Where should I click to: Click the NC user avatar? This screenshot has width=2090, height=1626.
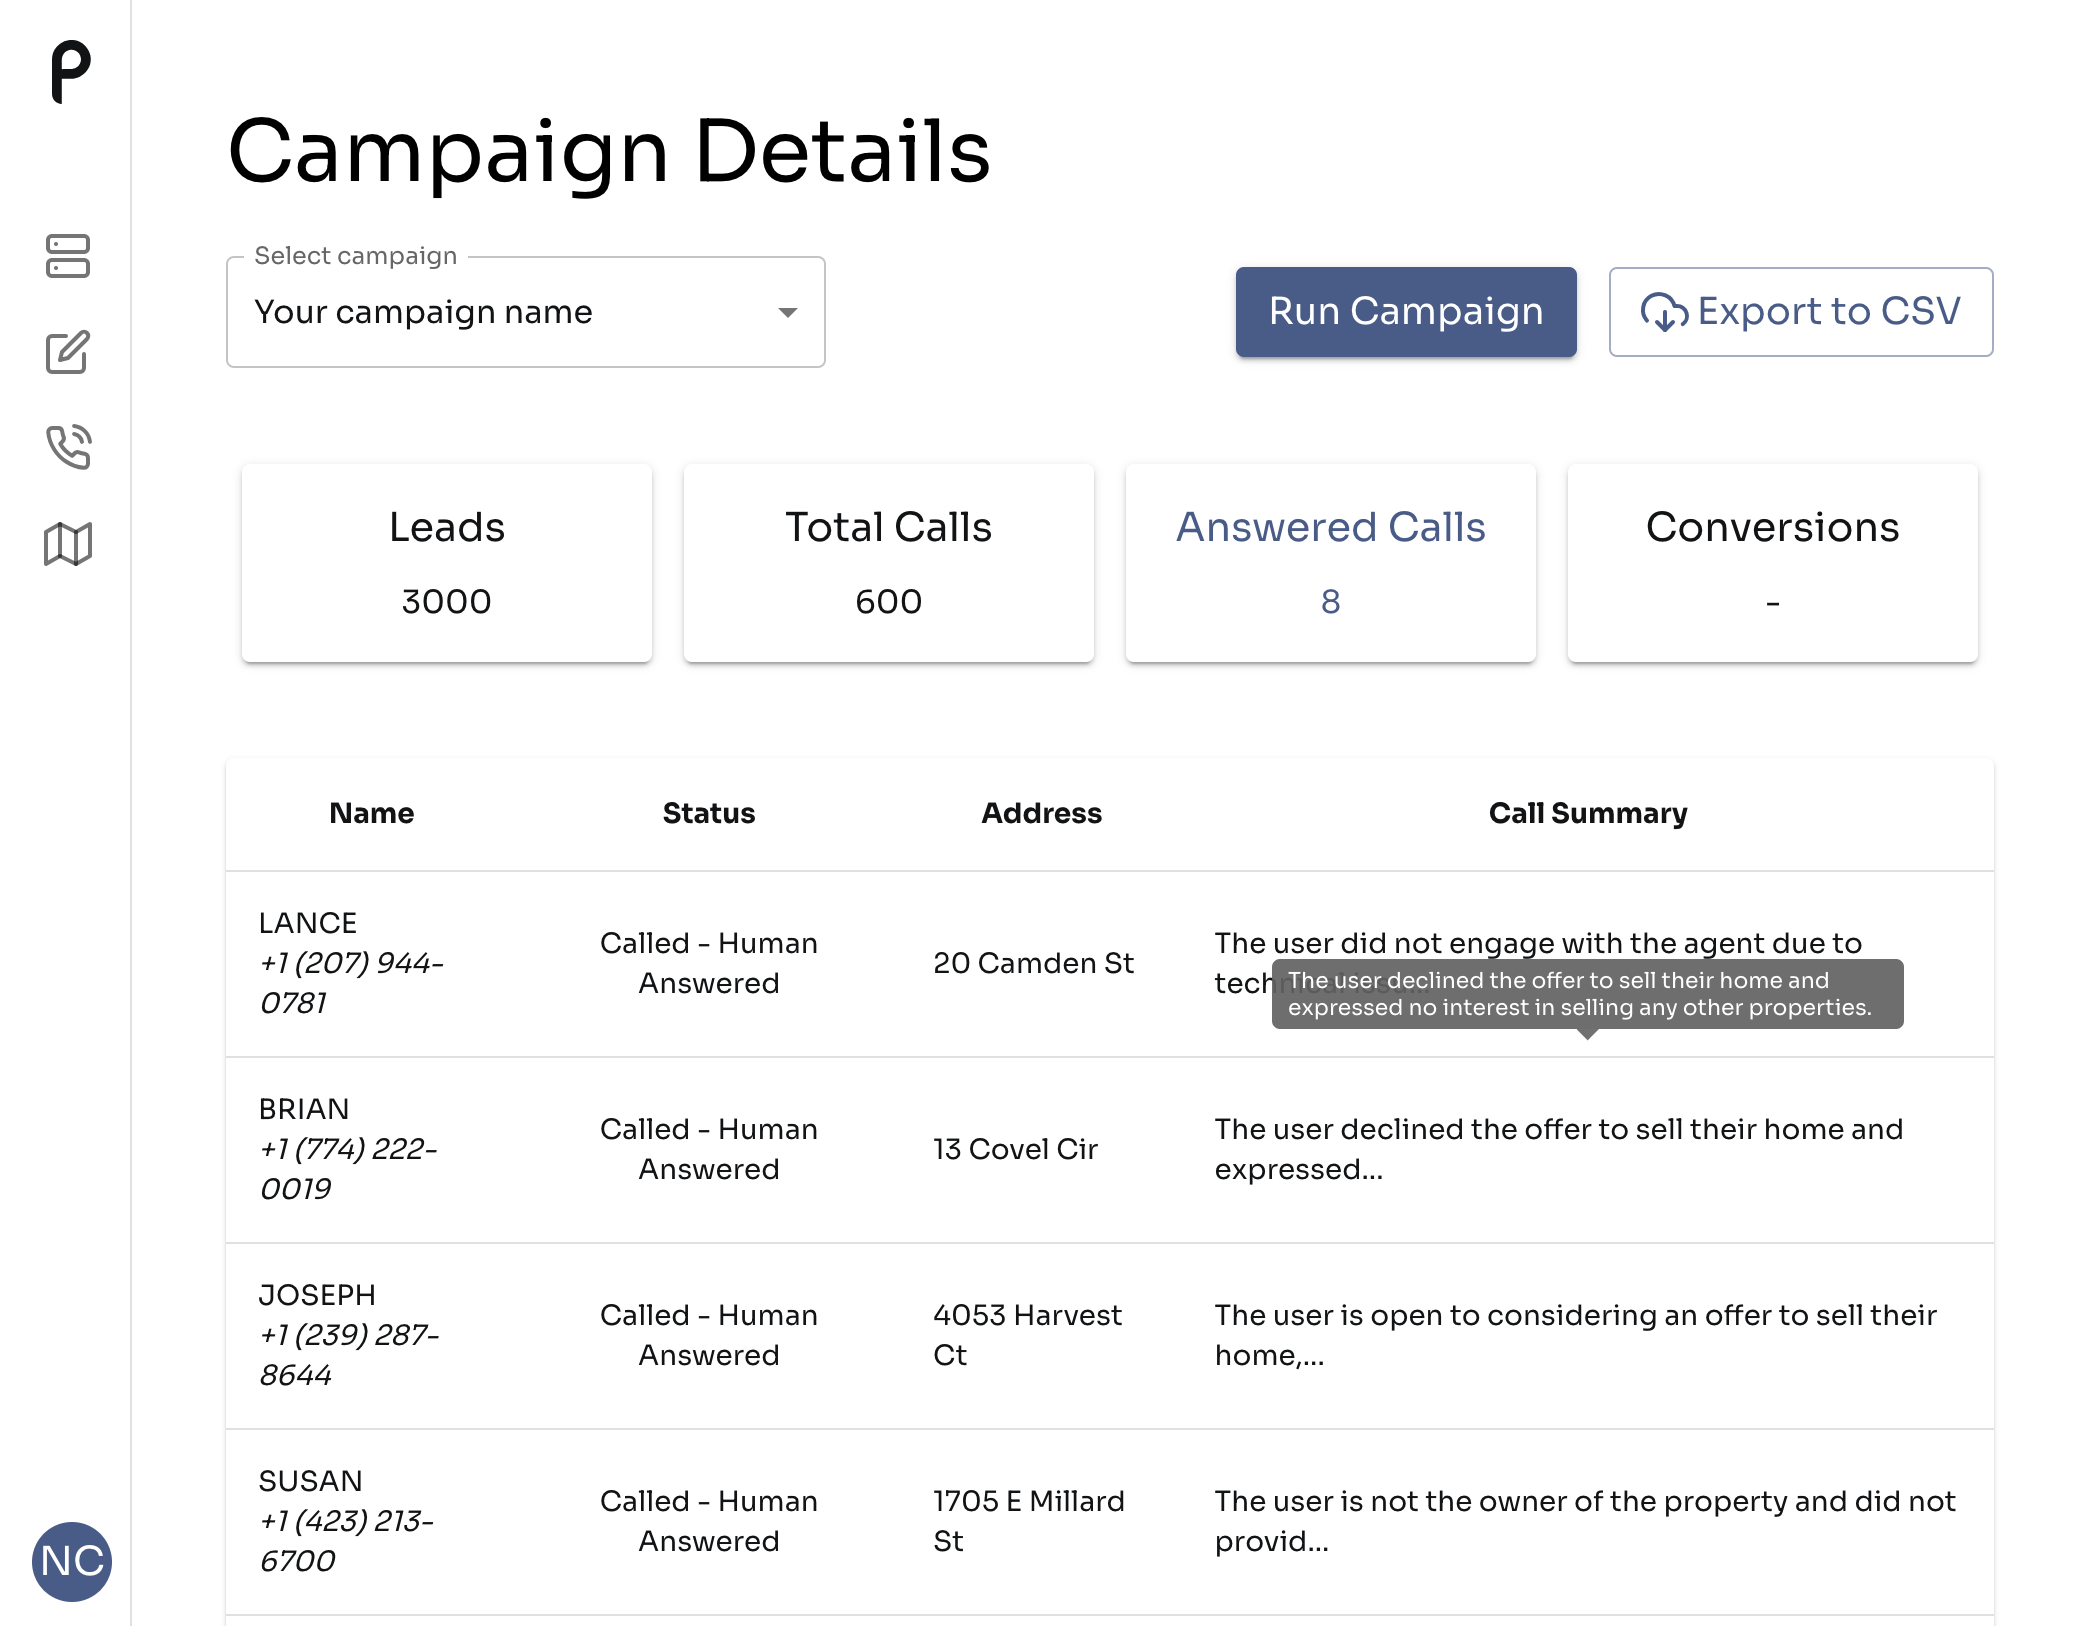(72, 1561)
